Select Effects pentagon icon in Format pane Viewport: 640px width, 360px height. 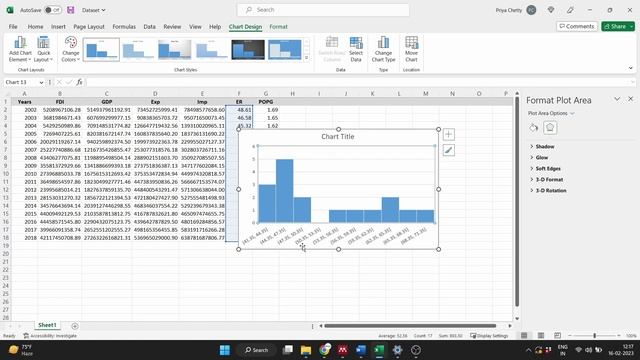(x=550, y=128)
